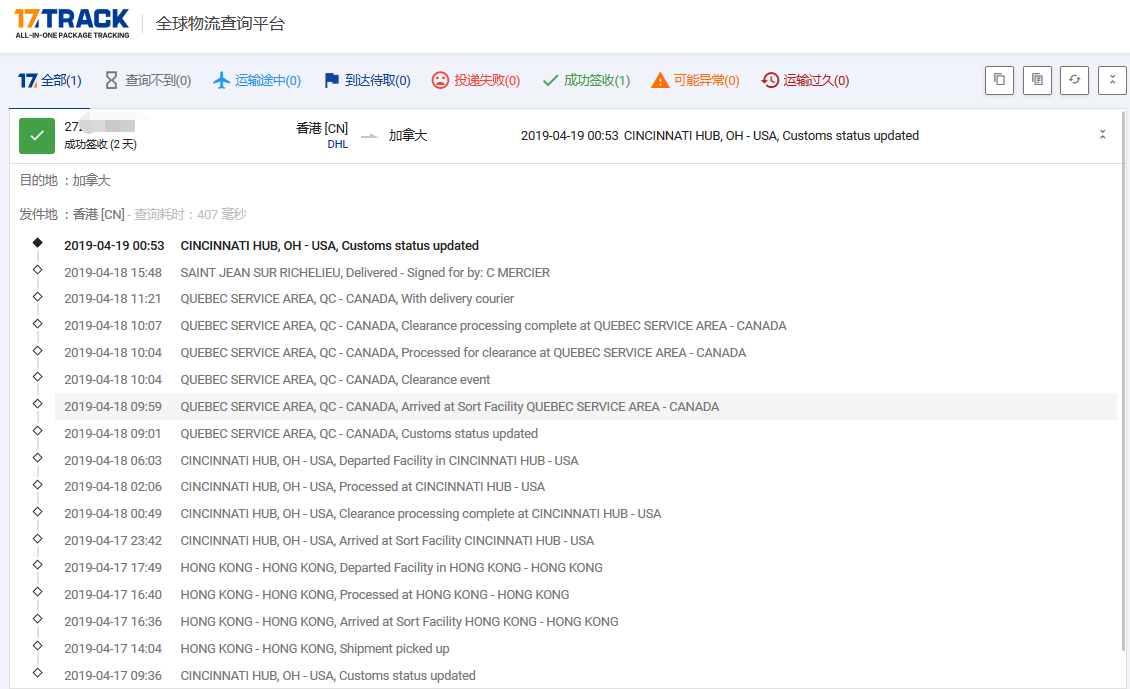
Task: Refresh the tracking results
Action: click(1075, 81)
